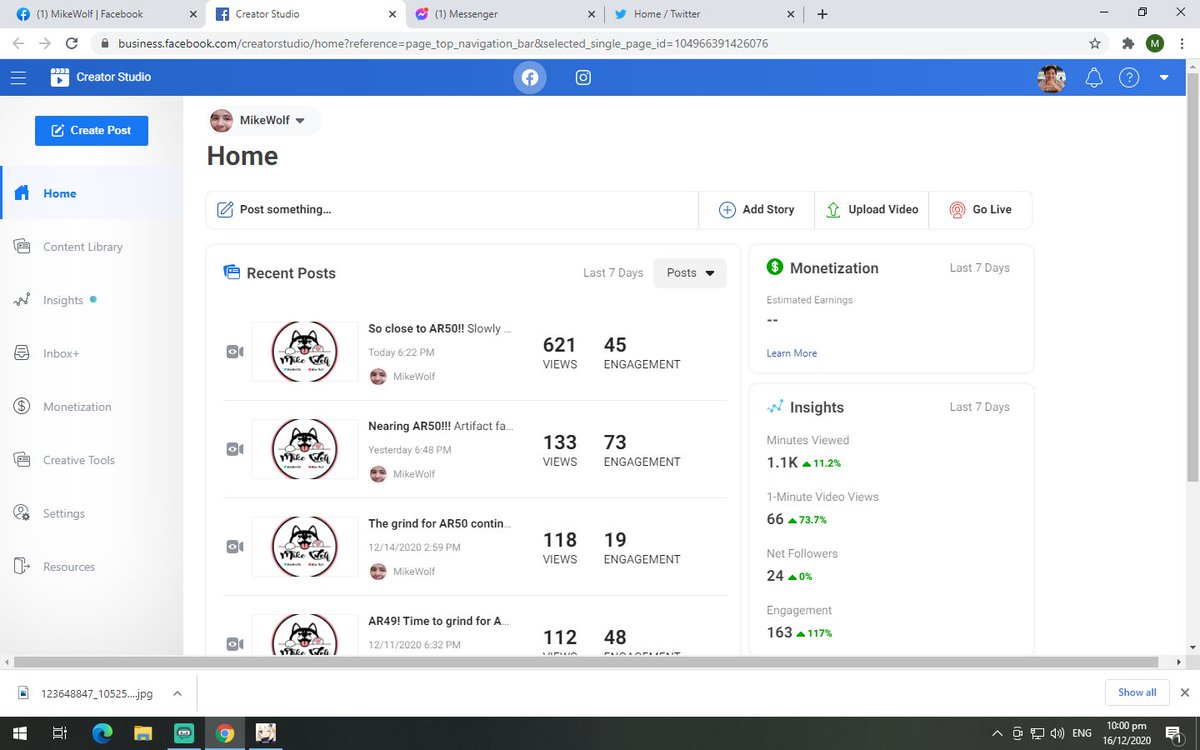1200x750 pixels.
Task: Click the 1-Minute Video Views 66 value
Action: click(x=775, y=519)
